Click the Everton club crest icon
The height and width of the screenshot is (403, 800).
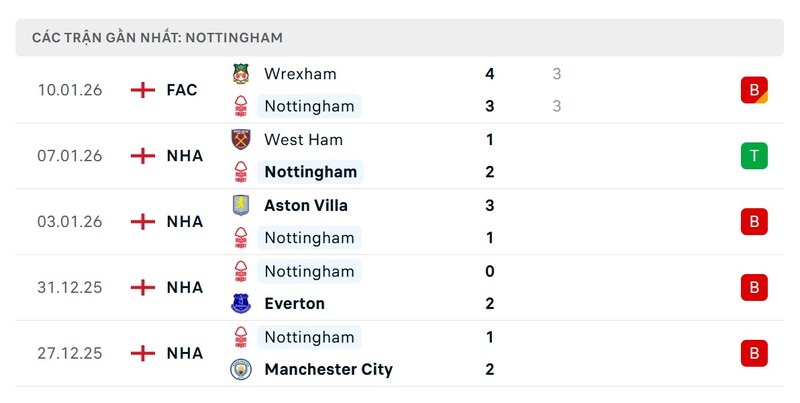240,304
